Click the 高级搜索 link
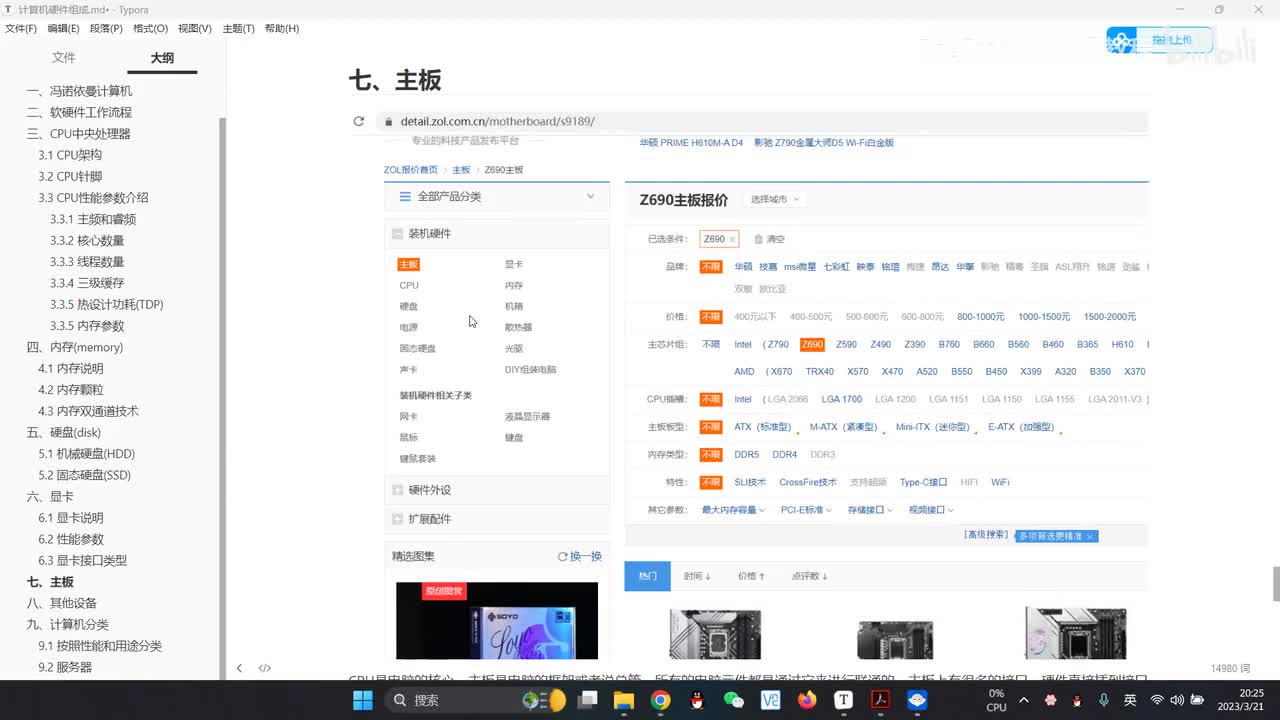The height and width of the screenshot is (720, 1280). [x=987, y=535]
